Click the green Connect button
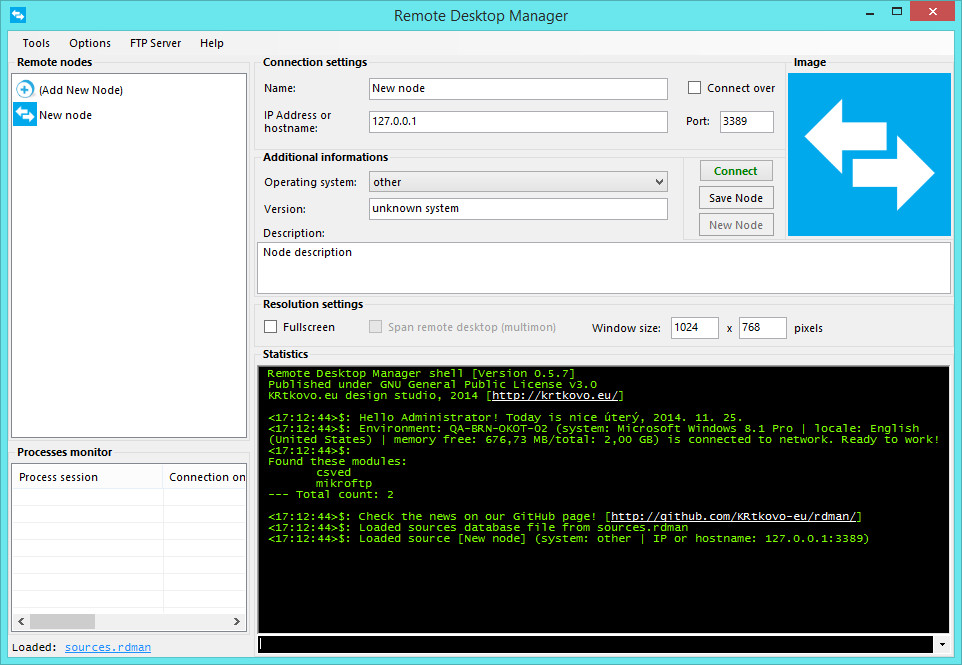Screen dimensions: 962x665 (x=736, y=171)
